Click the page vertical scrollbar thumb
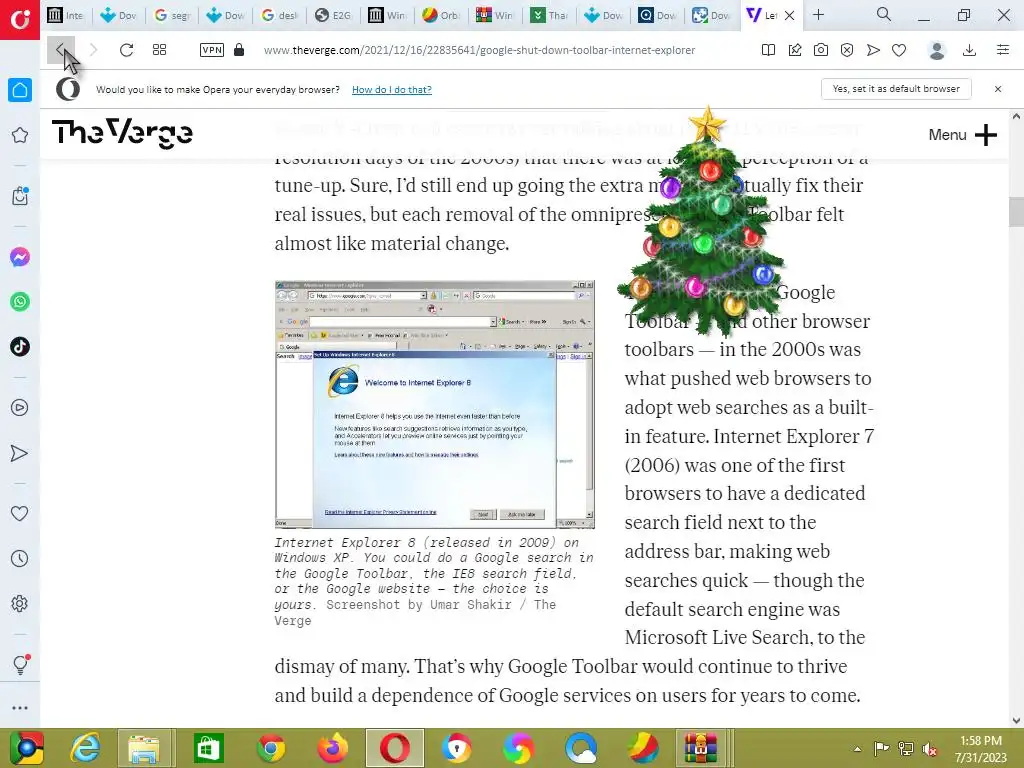 [x=1016, y=212]
